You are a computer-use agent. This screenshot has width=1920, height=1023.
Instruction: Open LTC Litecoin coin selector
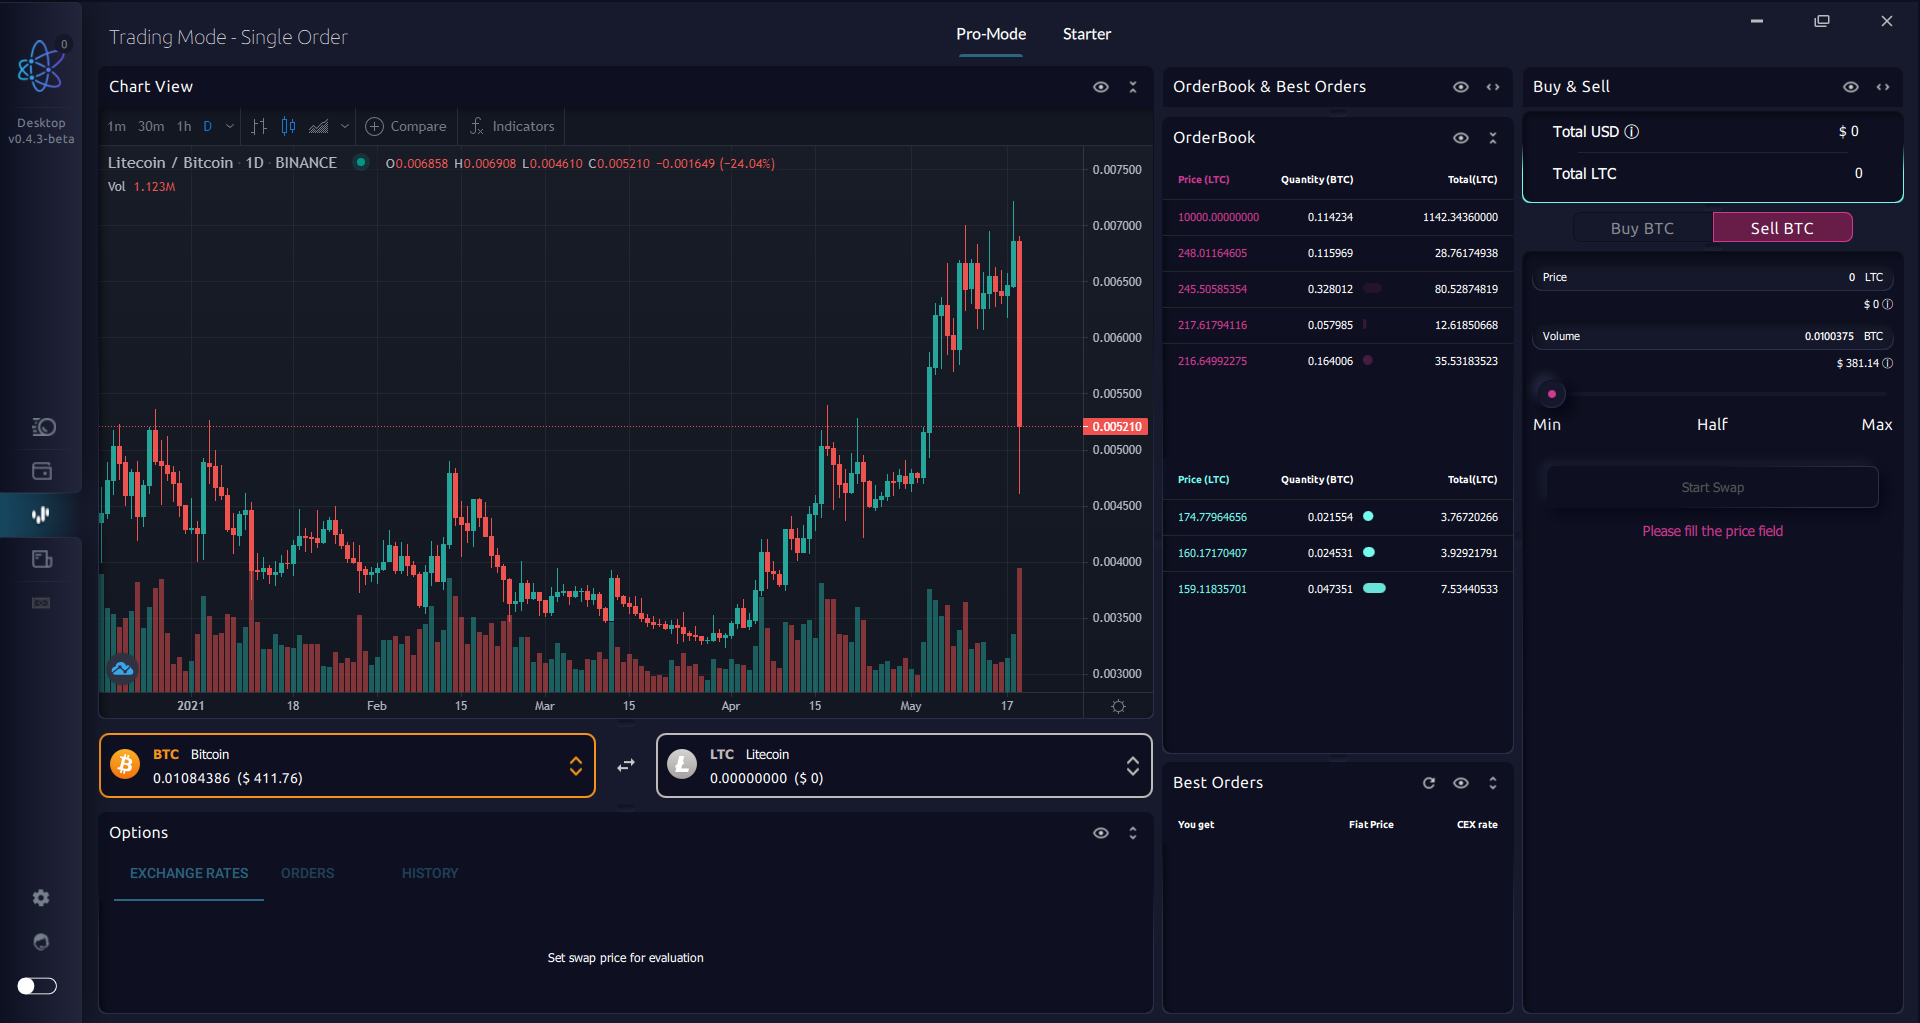(904, 766)
